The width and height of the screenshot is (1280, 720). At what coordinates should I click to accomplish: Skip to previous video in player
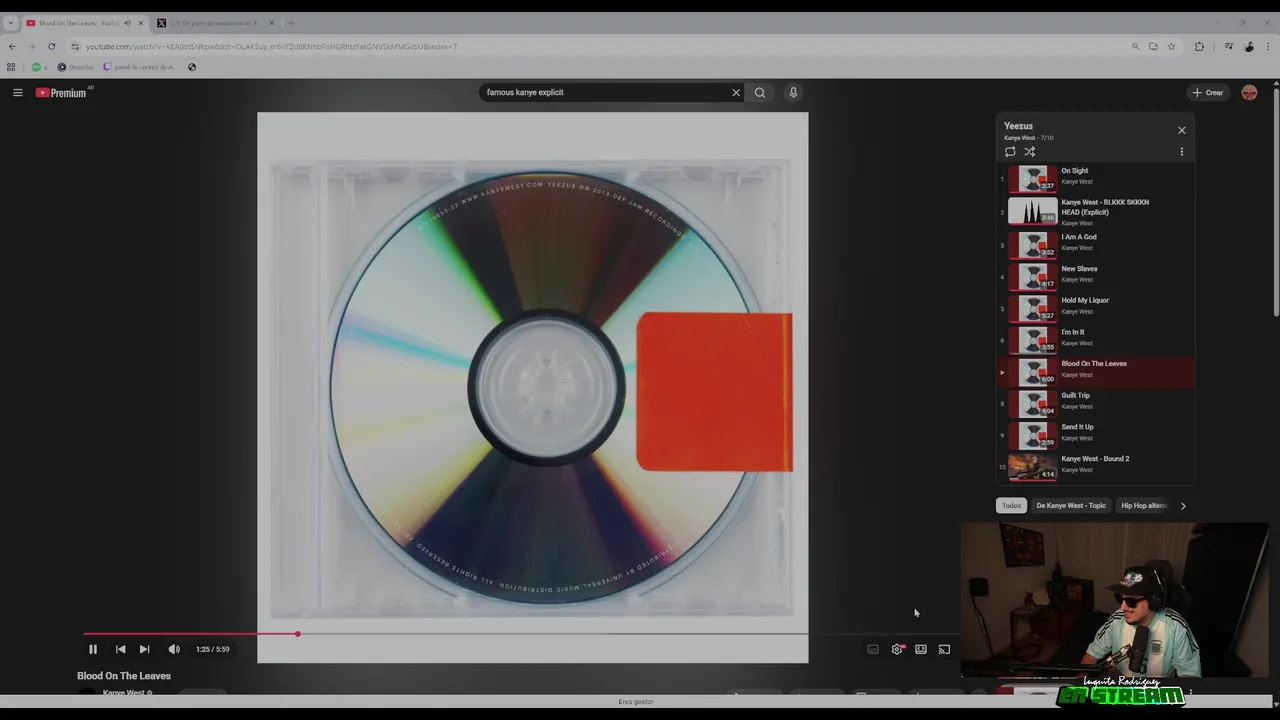[120, 649]
